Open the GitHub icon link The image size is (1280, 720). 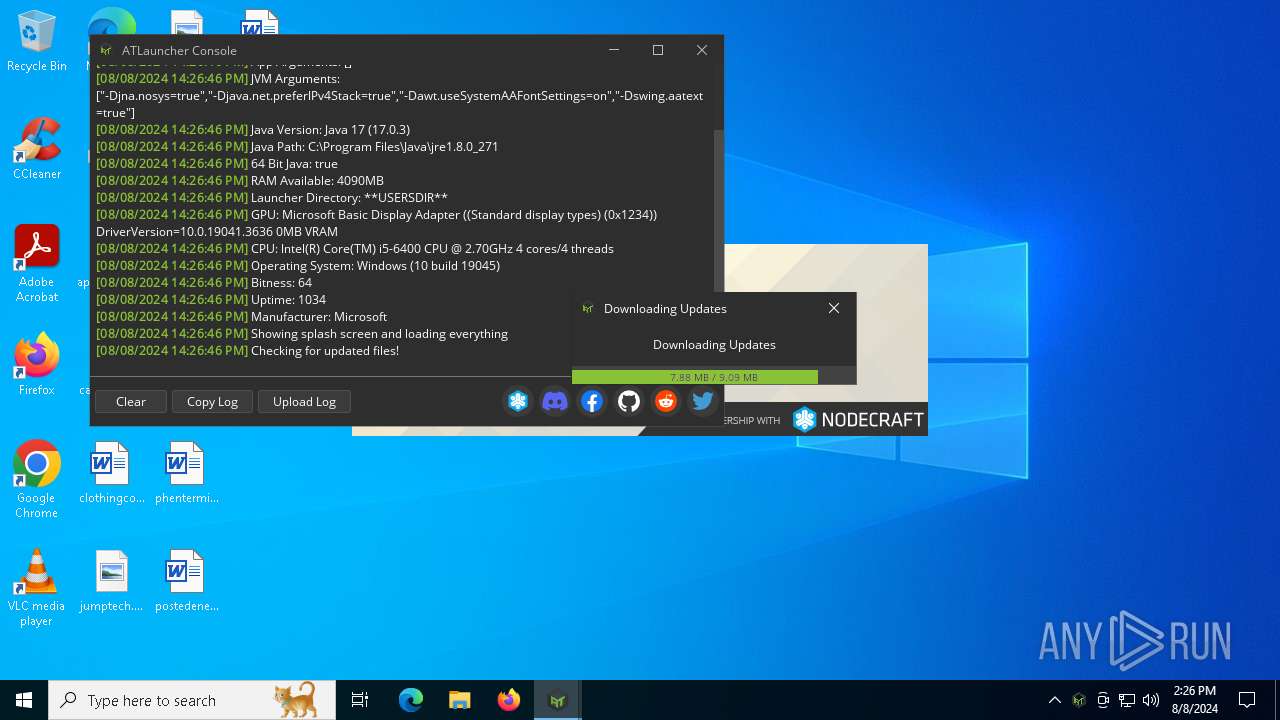click(629, 401)
